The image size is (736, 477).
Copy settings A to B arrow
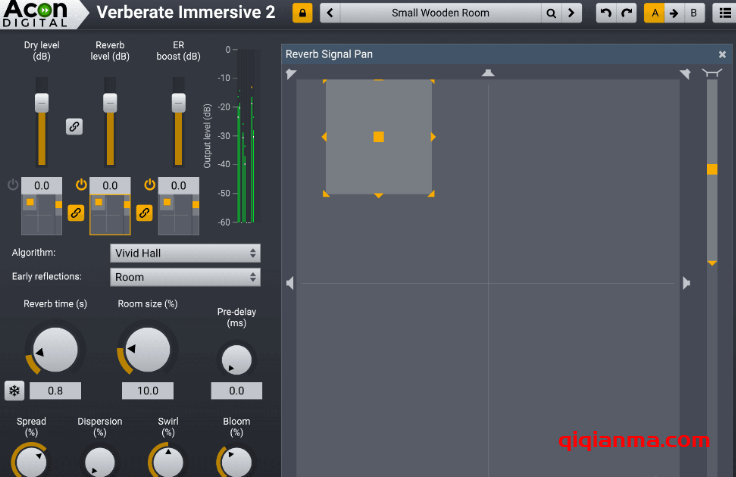point(674,14)
